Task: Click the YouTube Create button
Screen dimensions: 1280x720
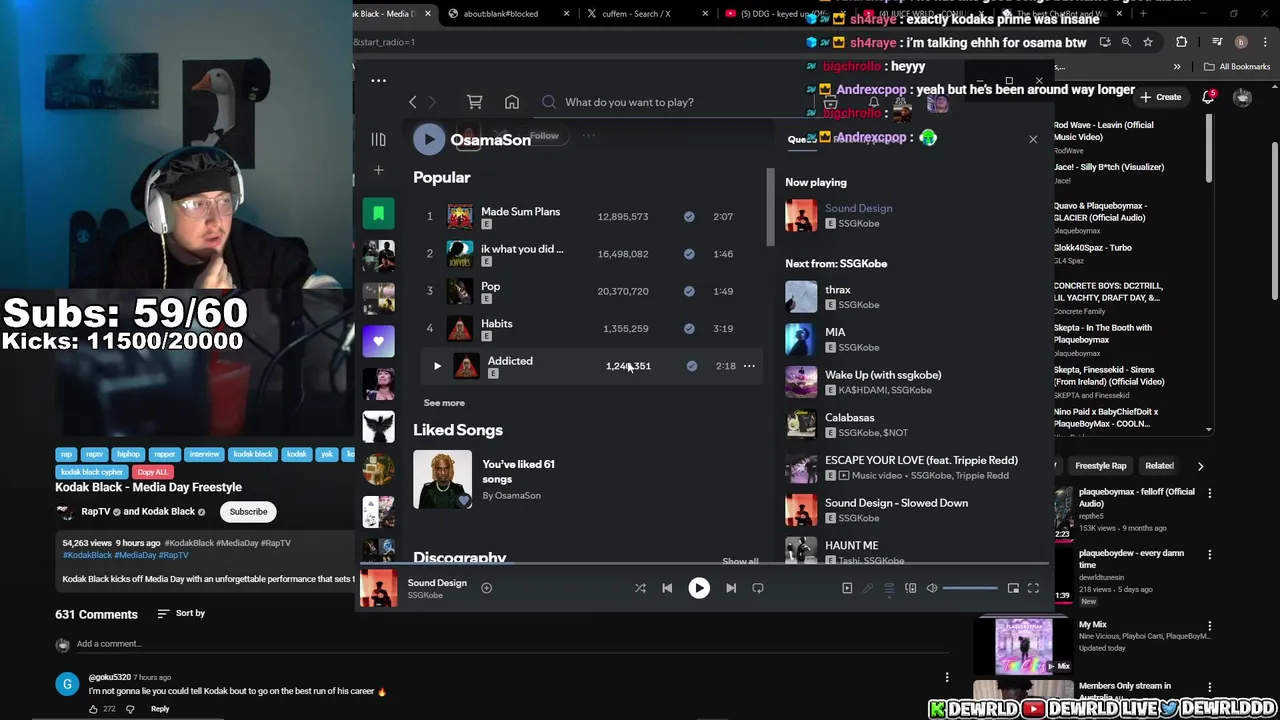Action: (x=1161, y=97)
